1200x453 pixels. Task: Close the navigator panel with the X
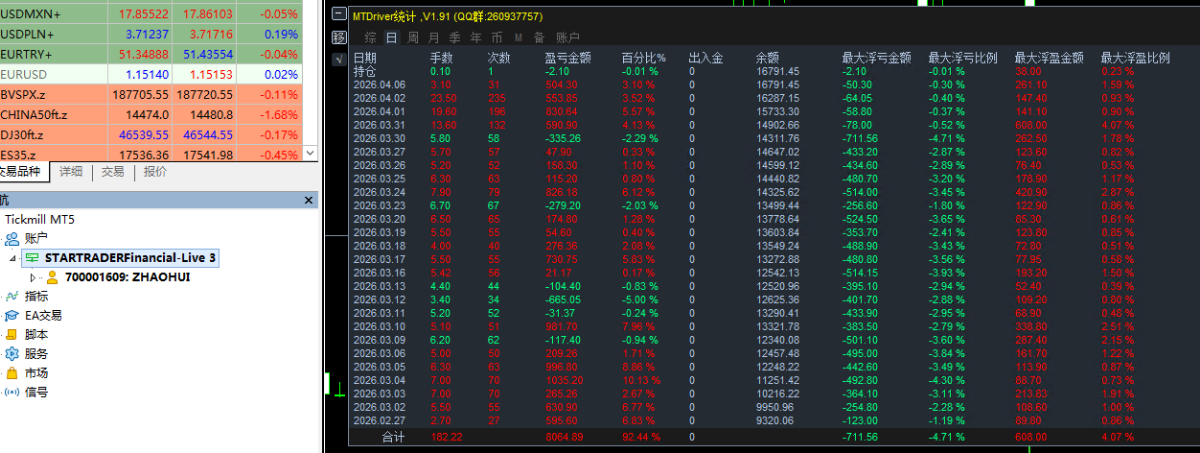(x=309, y=200)
